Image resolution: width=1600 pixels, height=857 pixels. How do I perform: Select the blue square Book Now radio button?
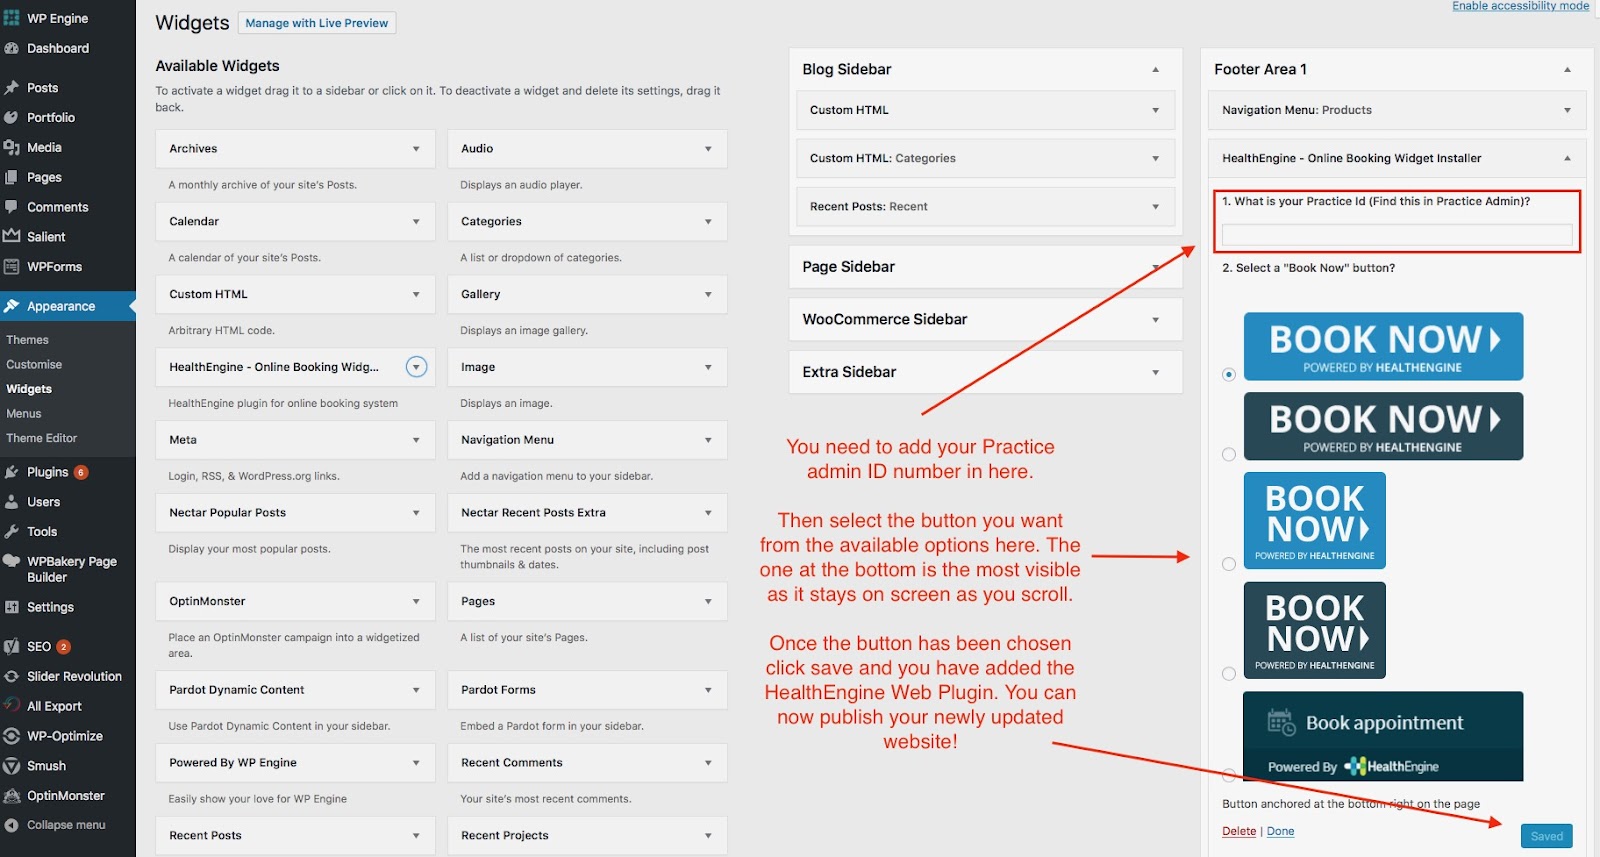point(1229,564)
